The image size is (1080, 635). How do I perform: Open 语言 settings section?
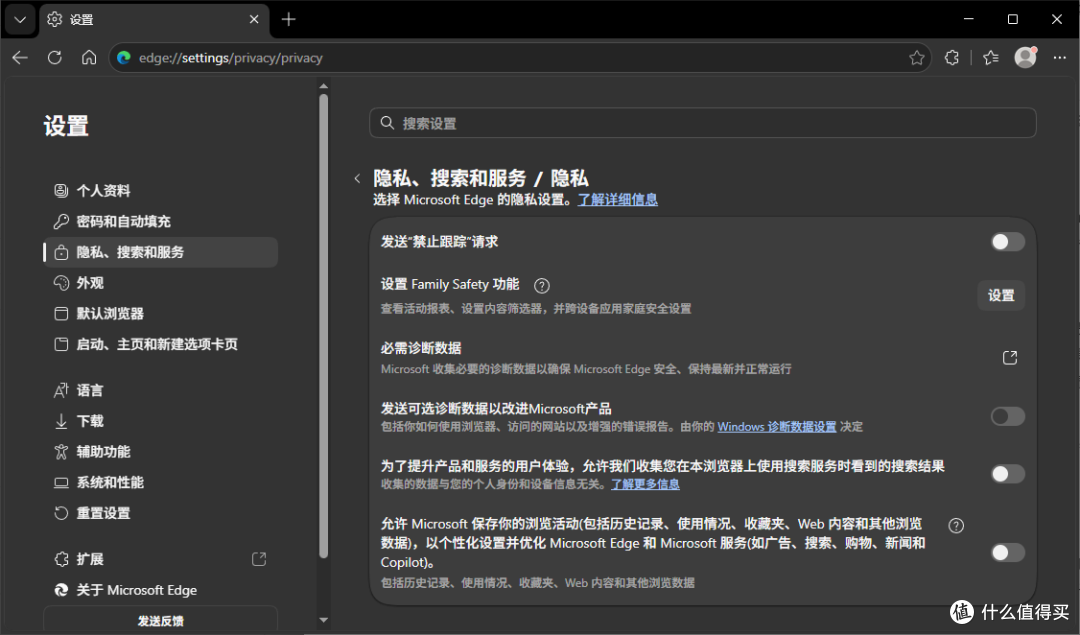(160, 391)
